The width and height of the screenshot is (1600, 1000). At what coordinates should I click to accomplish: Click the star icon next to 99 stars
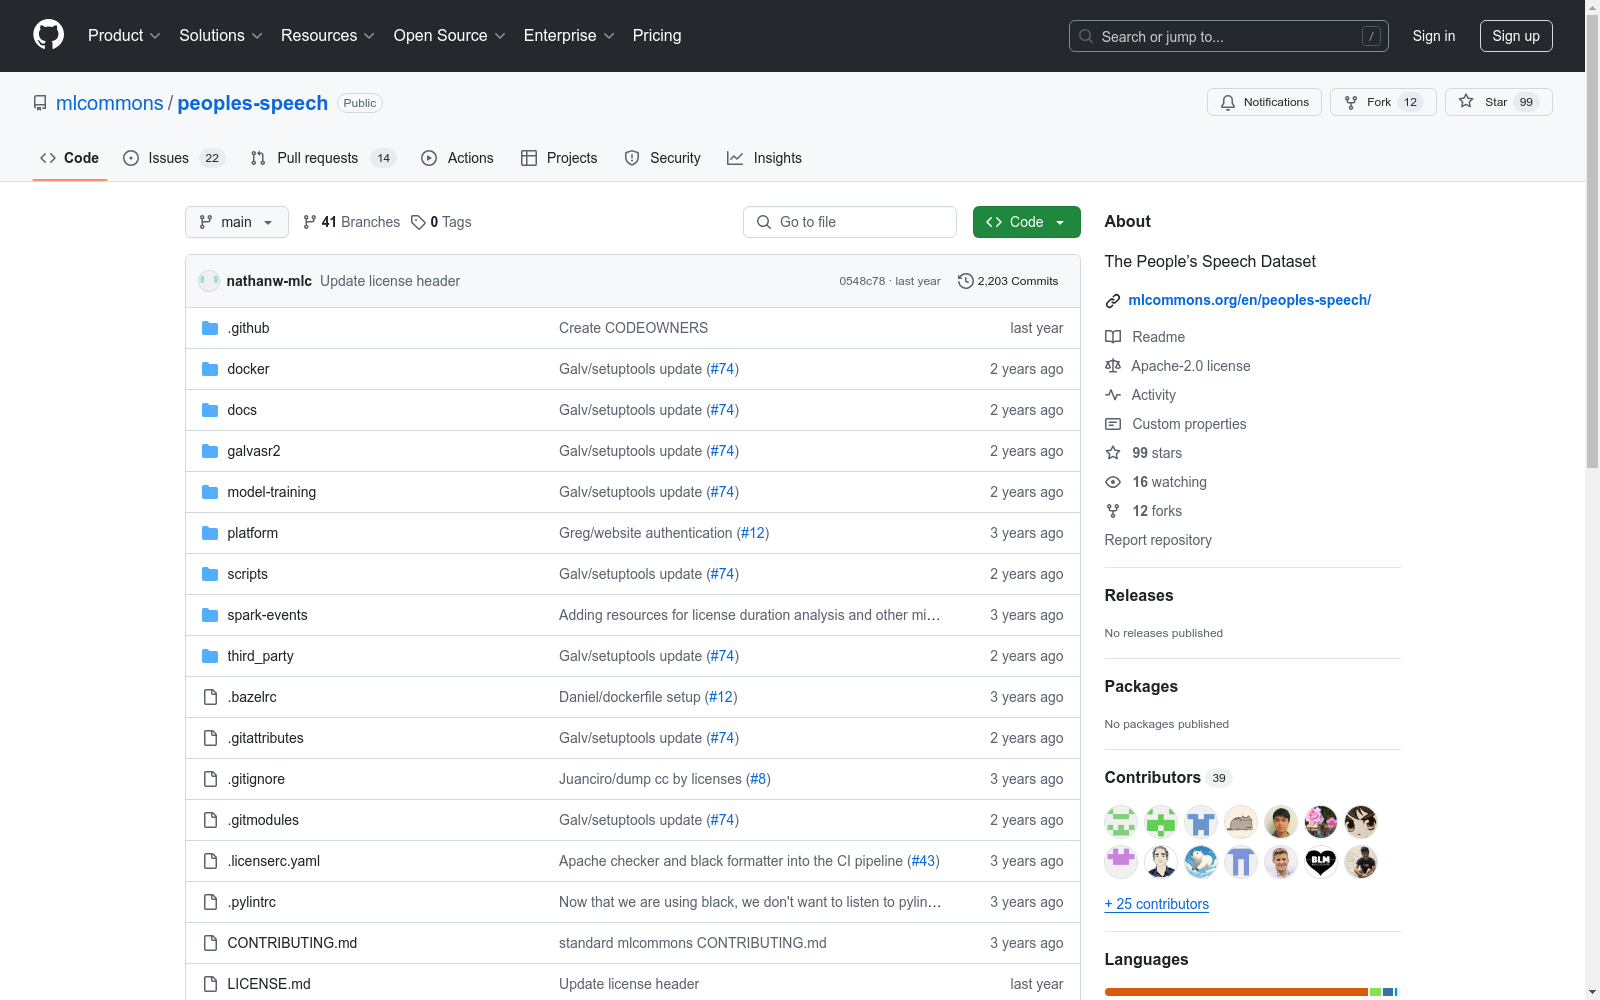pos(1113,453)
